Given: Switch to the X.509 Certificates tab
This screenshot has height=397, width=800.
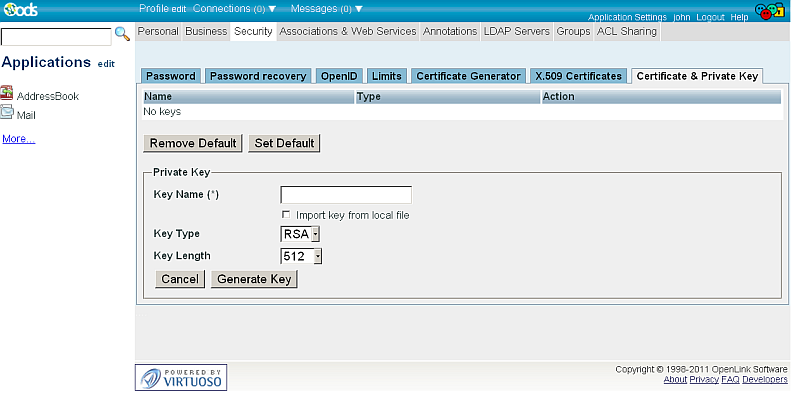Looking at the screenshot, I should tap(579, 76).
